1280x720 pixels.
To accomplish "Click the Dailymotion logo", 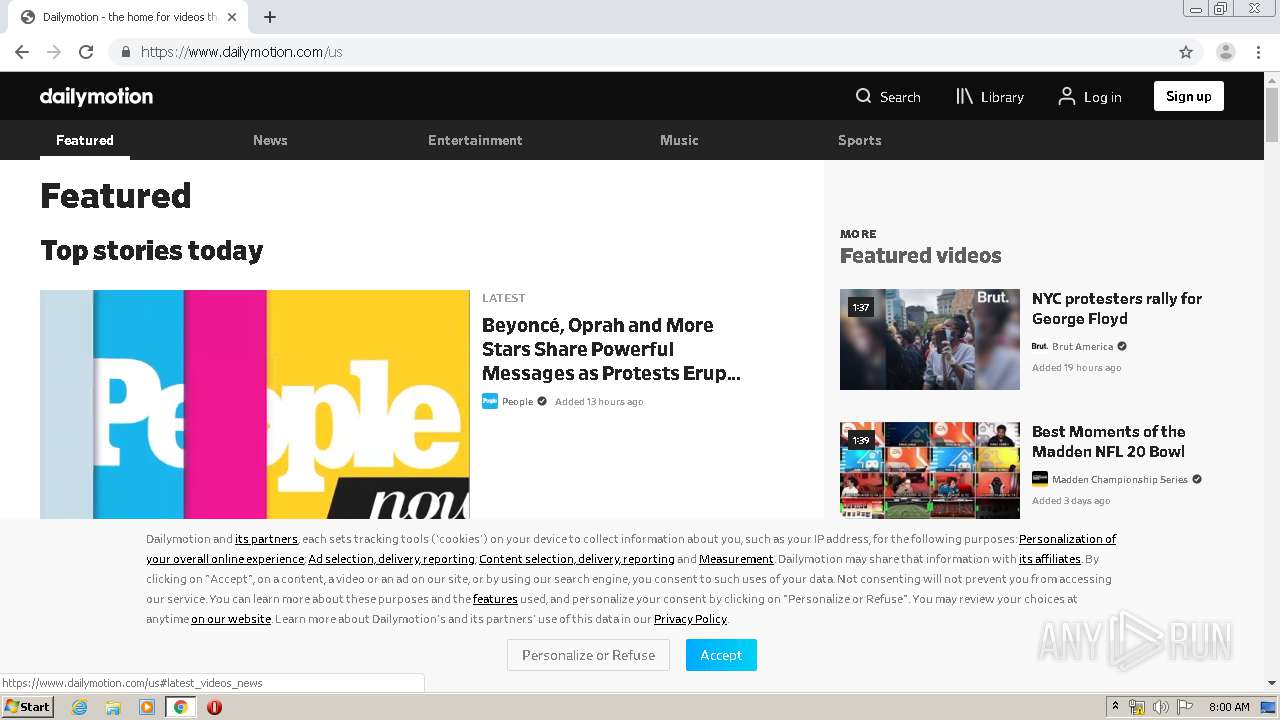I will coord(96,96).
